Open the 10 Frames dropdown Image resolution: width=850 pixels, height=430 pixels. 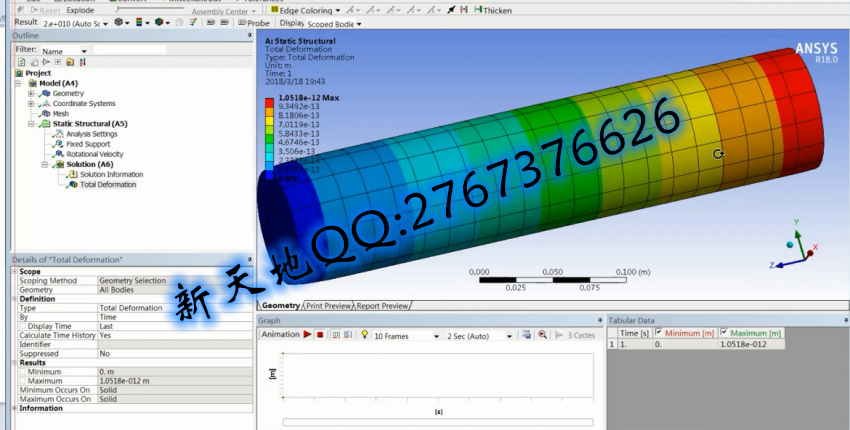(436, 336)
